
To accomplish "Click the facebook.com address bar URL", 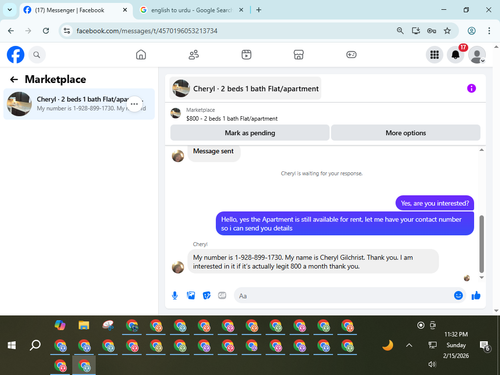I will [x=147, y=31].
